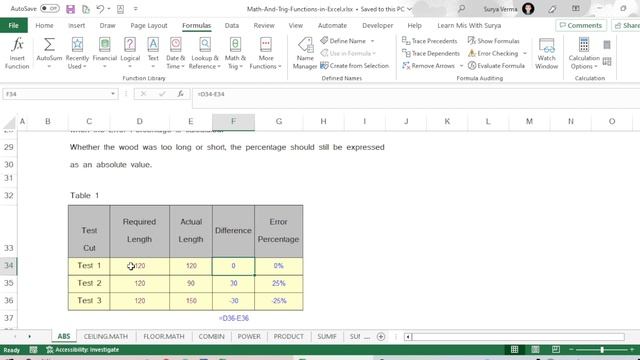
Task: Open Use in Formula dropdown
Action: click(x=348, y=53)
